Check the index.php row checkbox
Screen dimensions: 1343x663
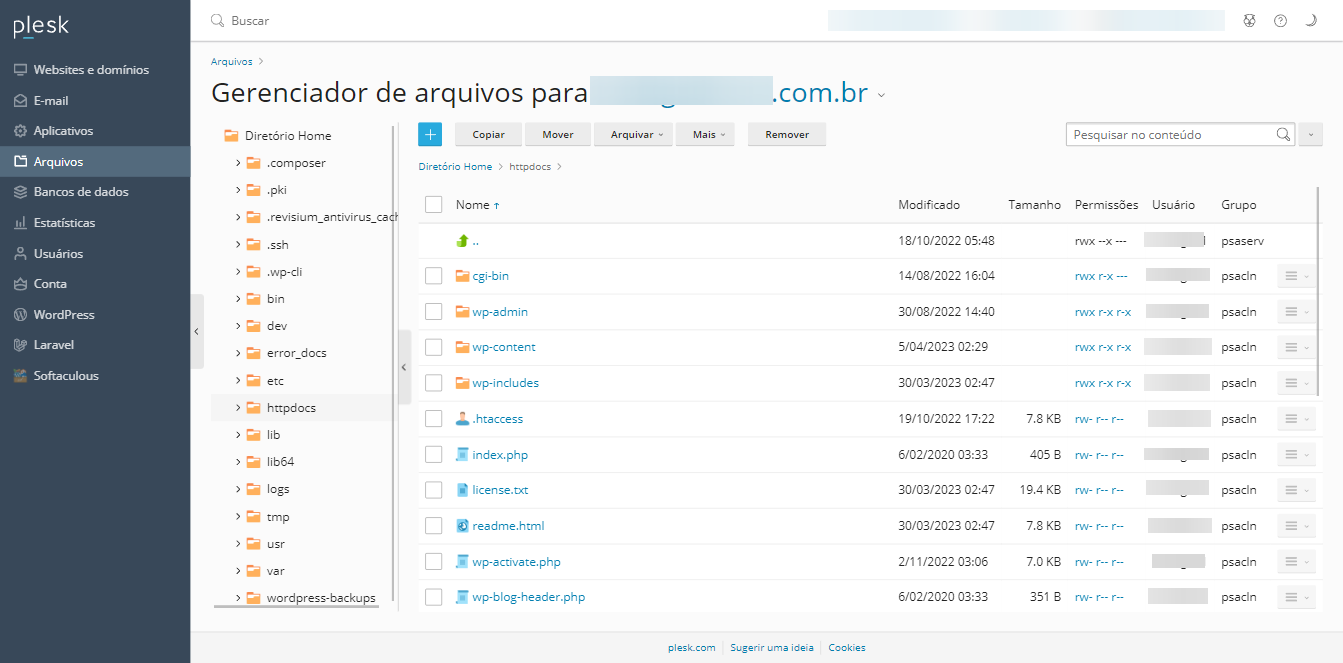tap(433, 455)
